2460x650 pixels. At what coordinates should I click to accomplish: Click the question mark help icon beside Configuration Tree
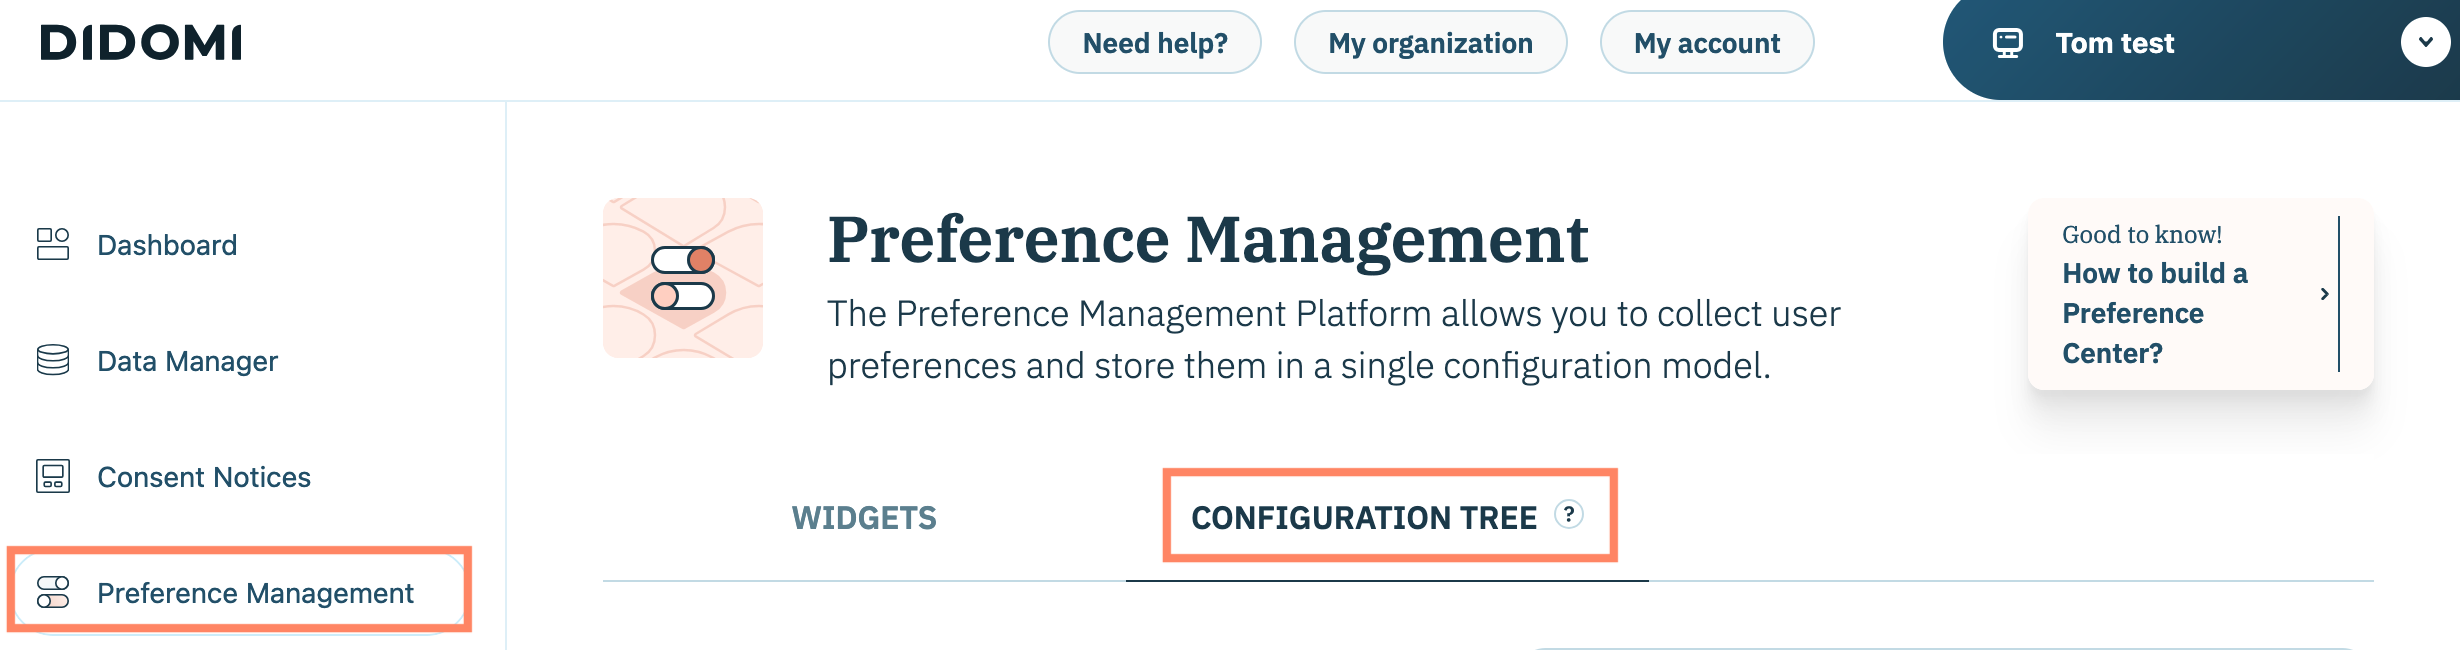point(1569,515)
